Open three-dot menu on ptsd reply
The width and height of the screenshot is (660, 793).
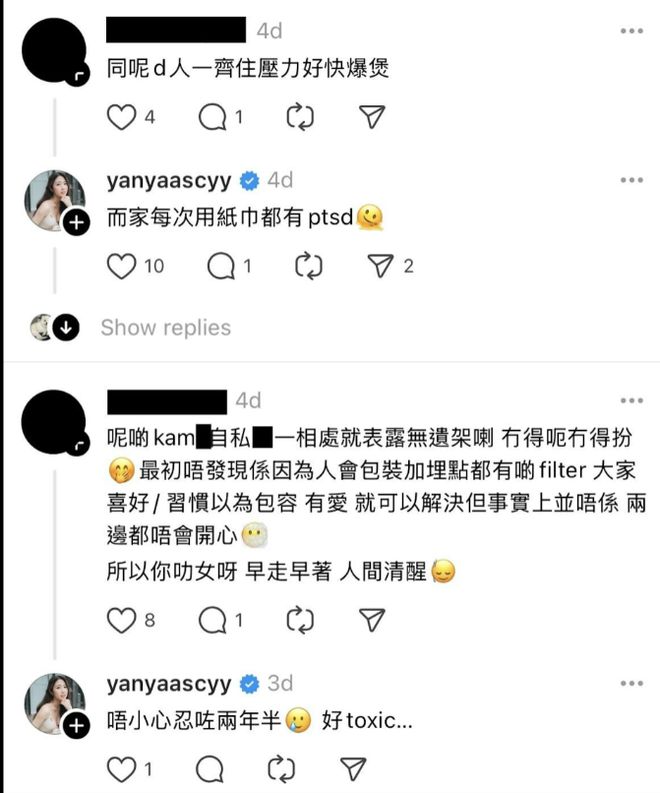tap(632, 180)
